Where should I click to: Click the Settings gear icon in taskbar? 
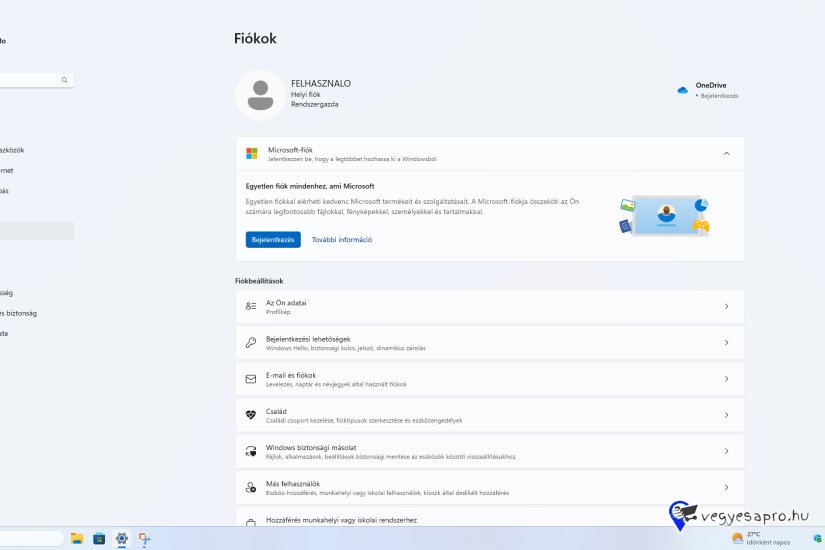(122, 538)
